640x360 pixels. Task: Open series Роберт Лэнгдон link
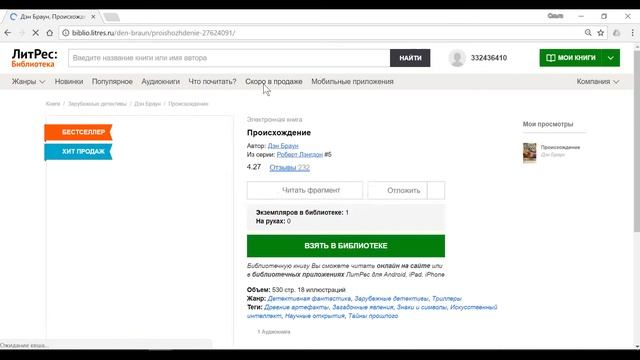(300, 155)
